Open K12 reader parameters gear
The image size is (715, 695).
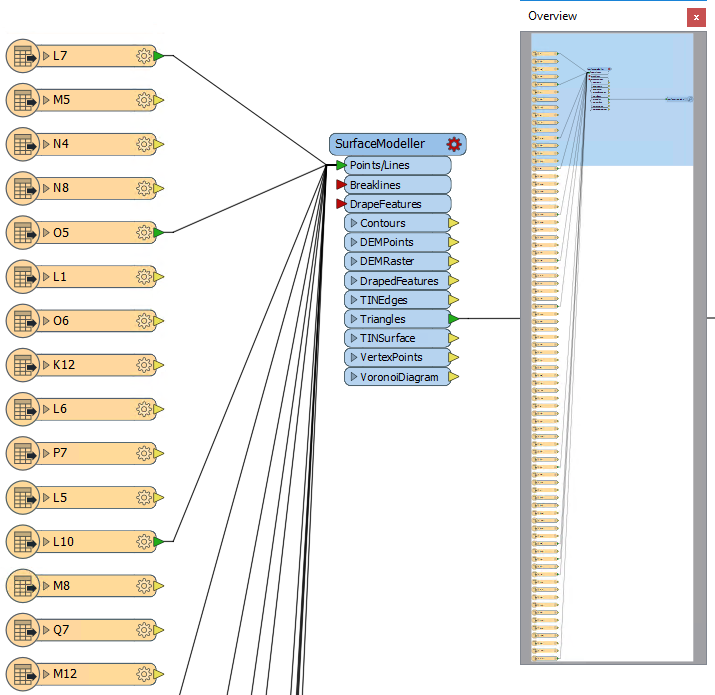(x=144, y=365)
